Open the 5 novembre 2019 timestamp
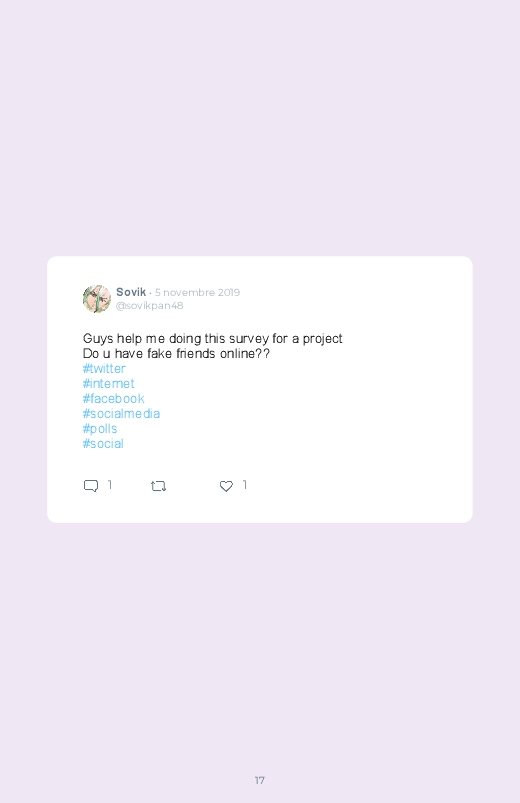 (x=197, y=292)
